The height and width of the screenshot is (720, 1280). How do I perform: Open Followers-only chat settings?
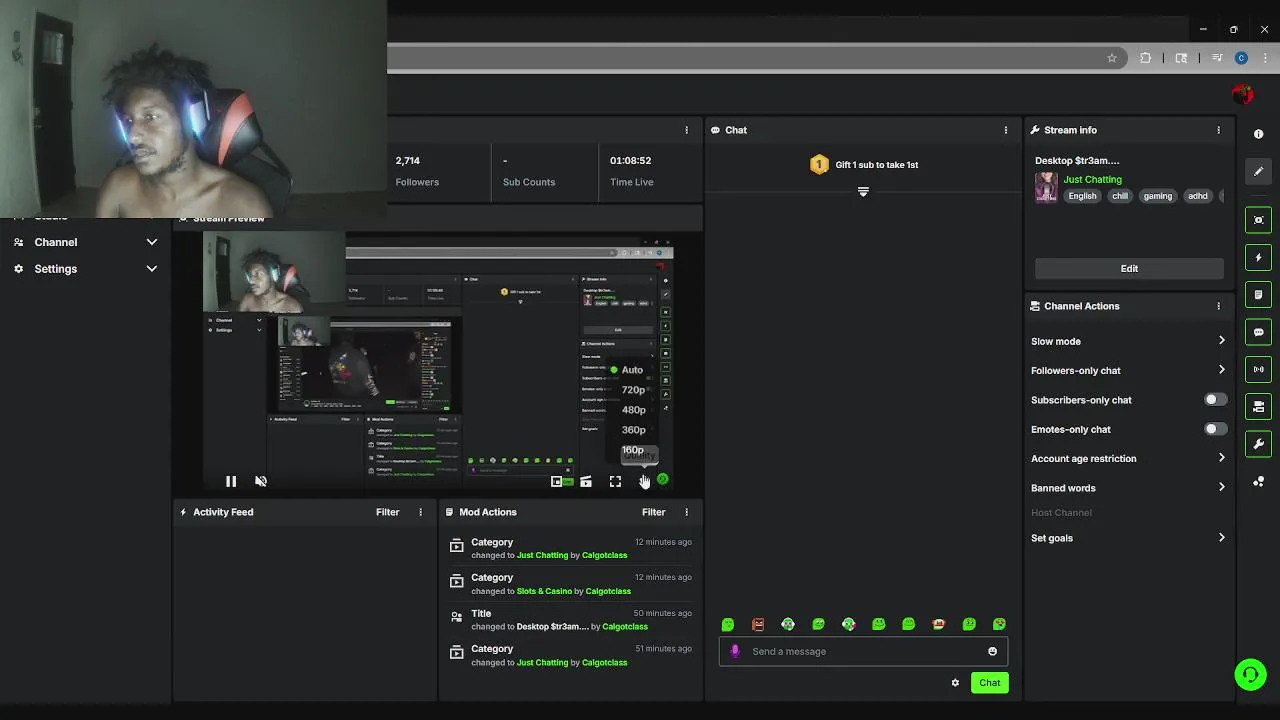[1128, 370]
